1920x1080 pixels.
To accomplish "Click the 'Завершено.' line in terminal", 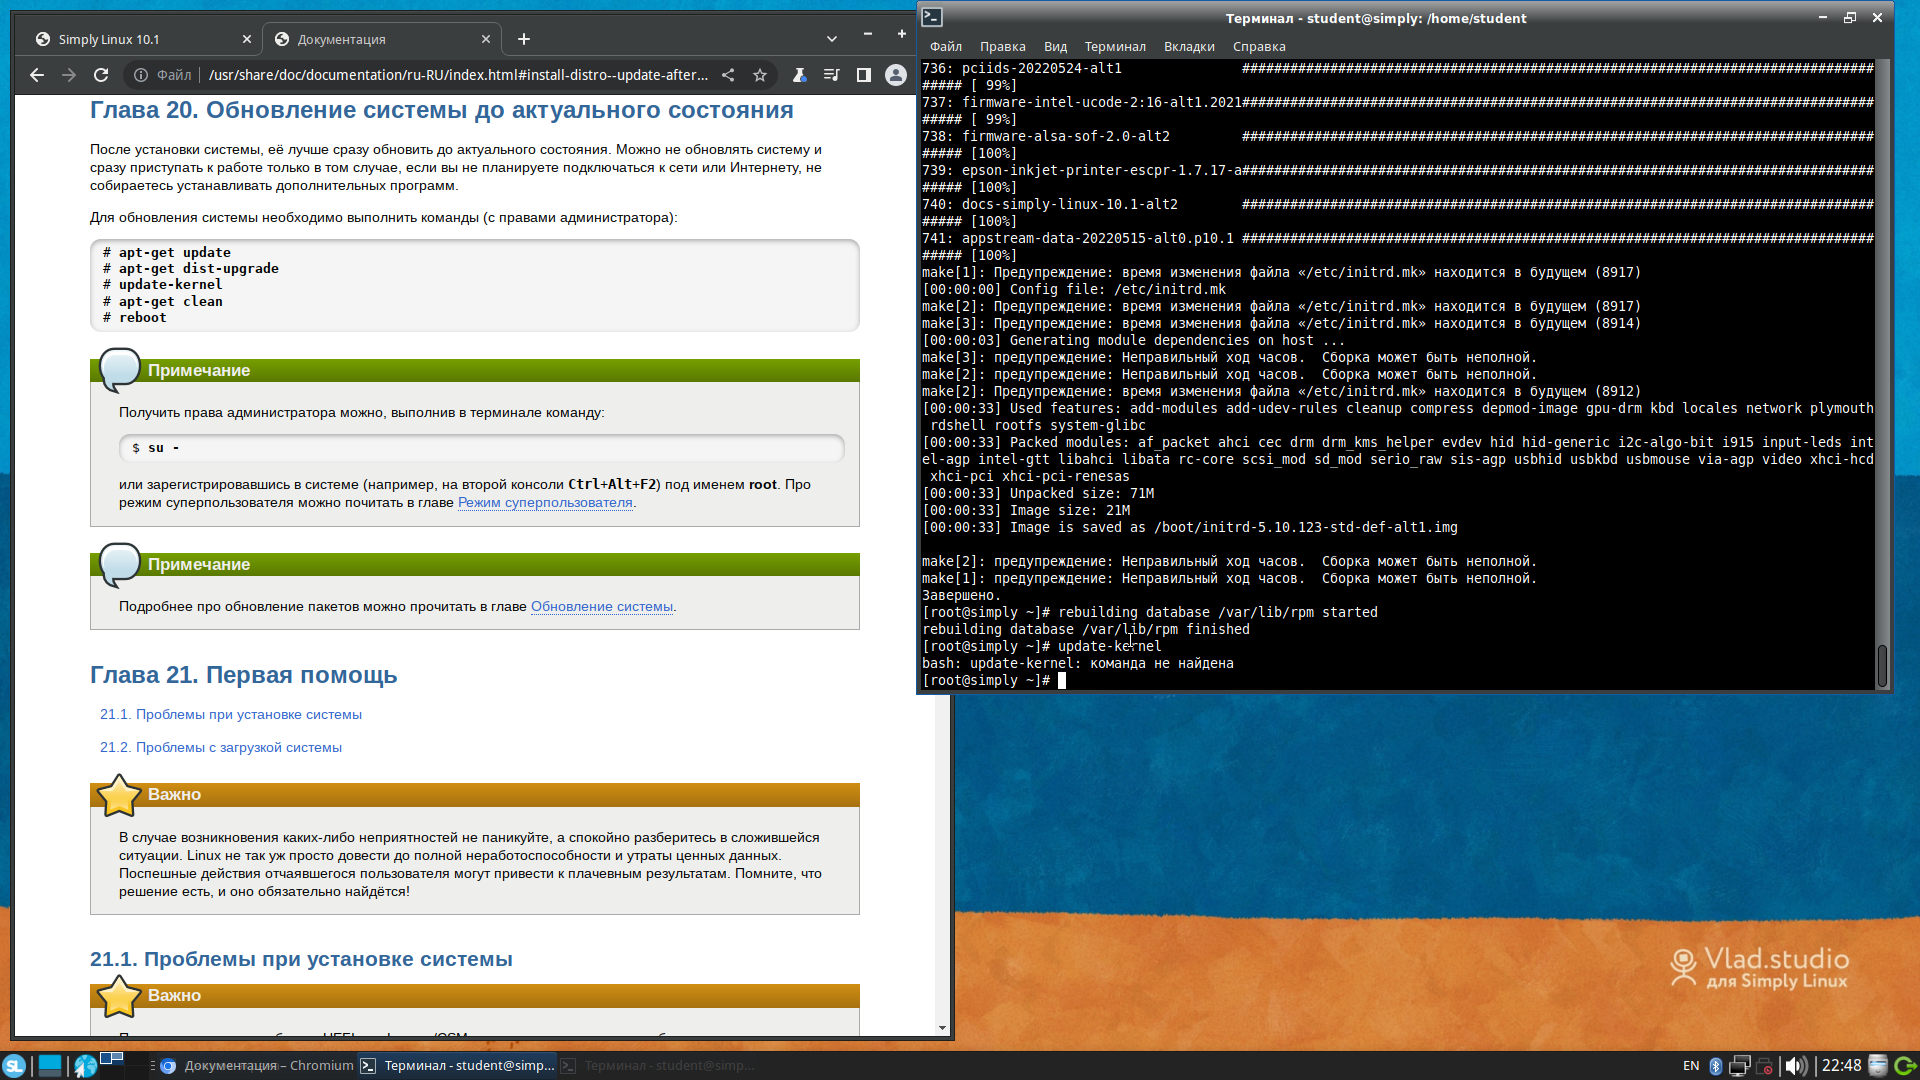I will [962, 596].
